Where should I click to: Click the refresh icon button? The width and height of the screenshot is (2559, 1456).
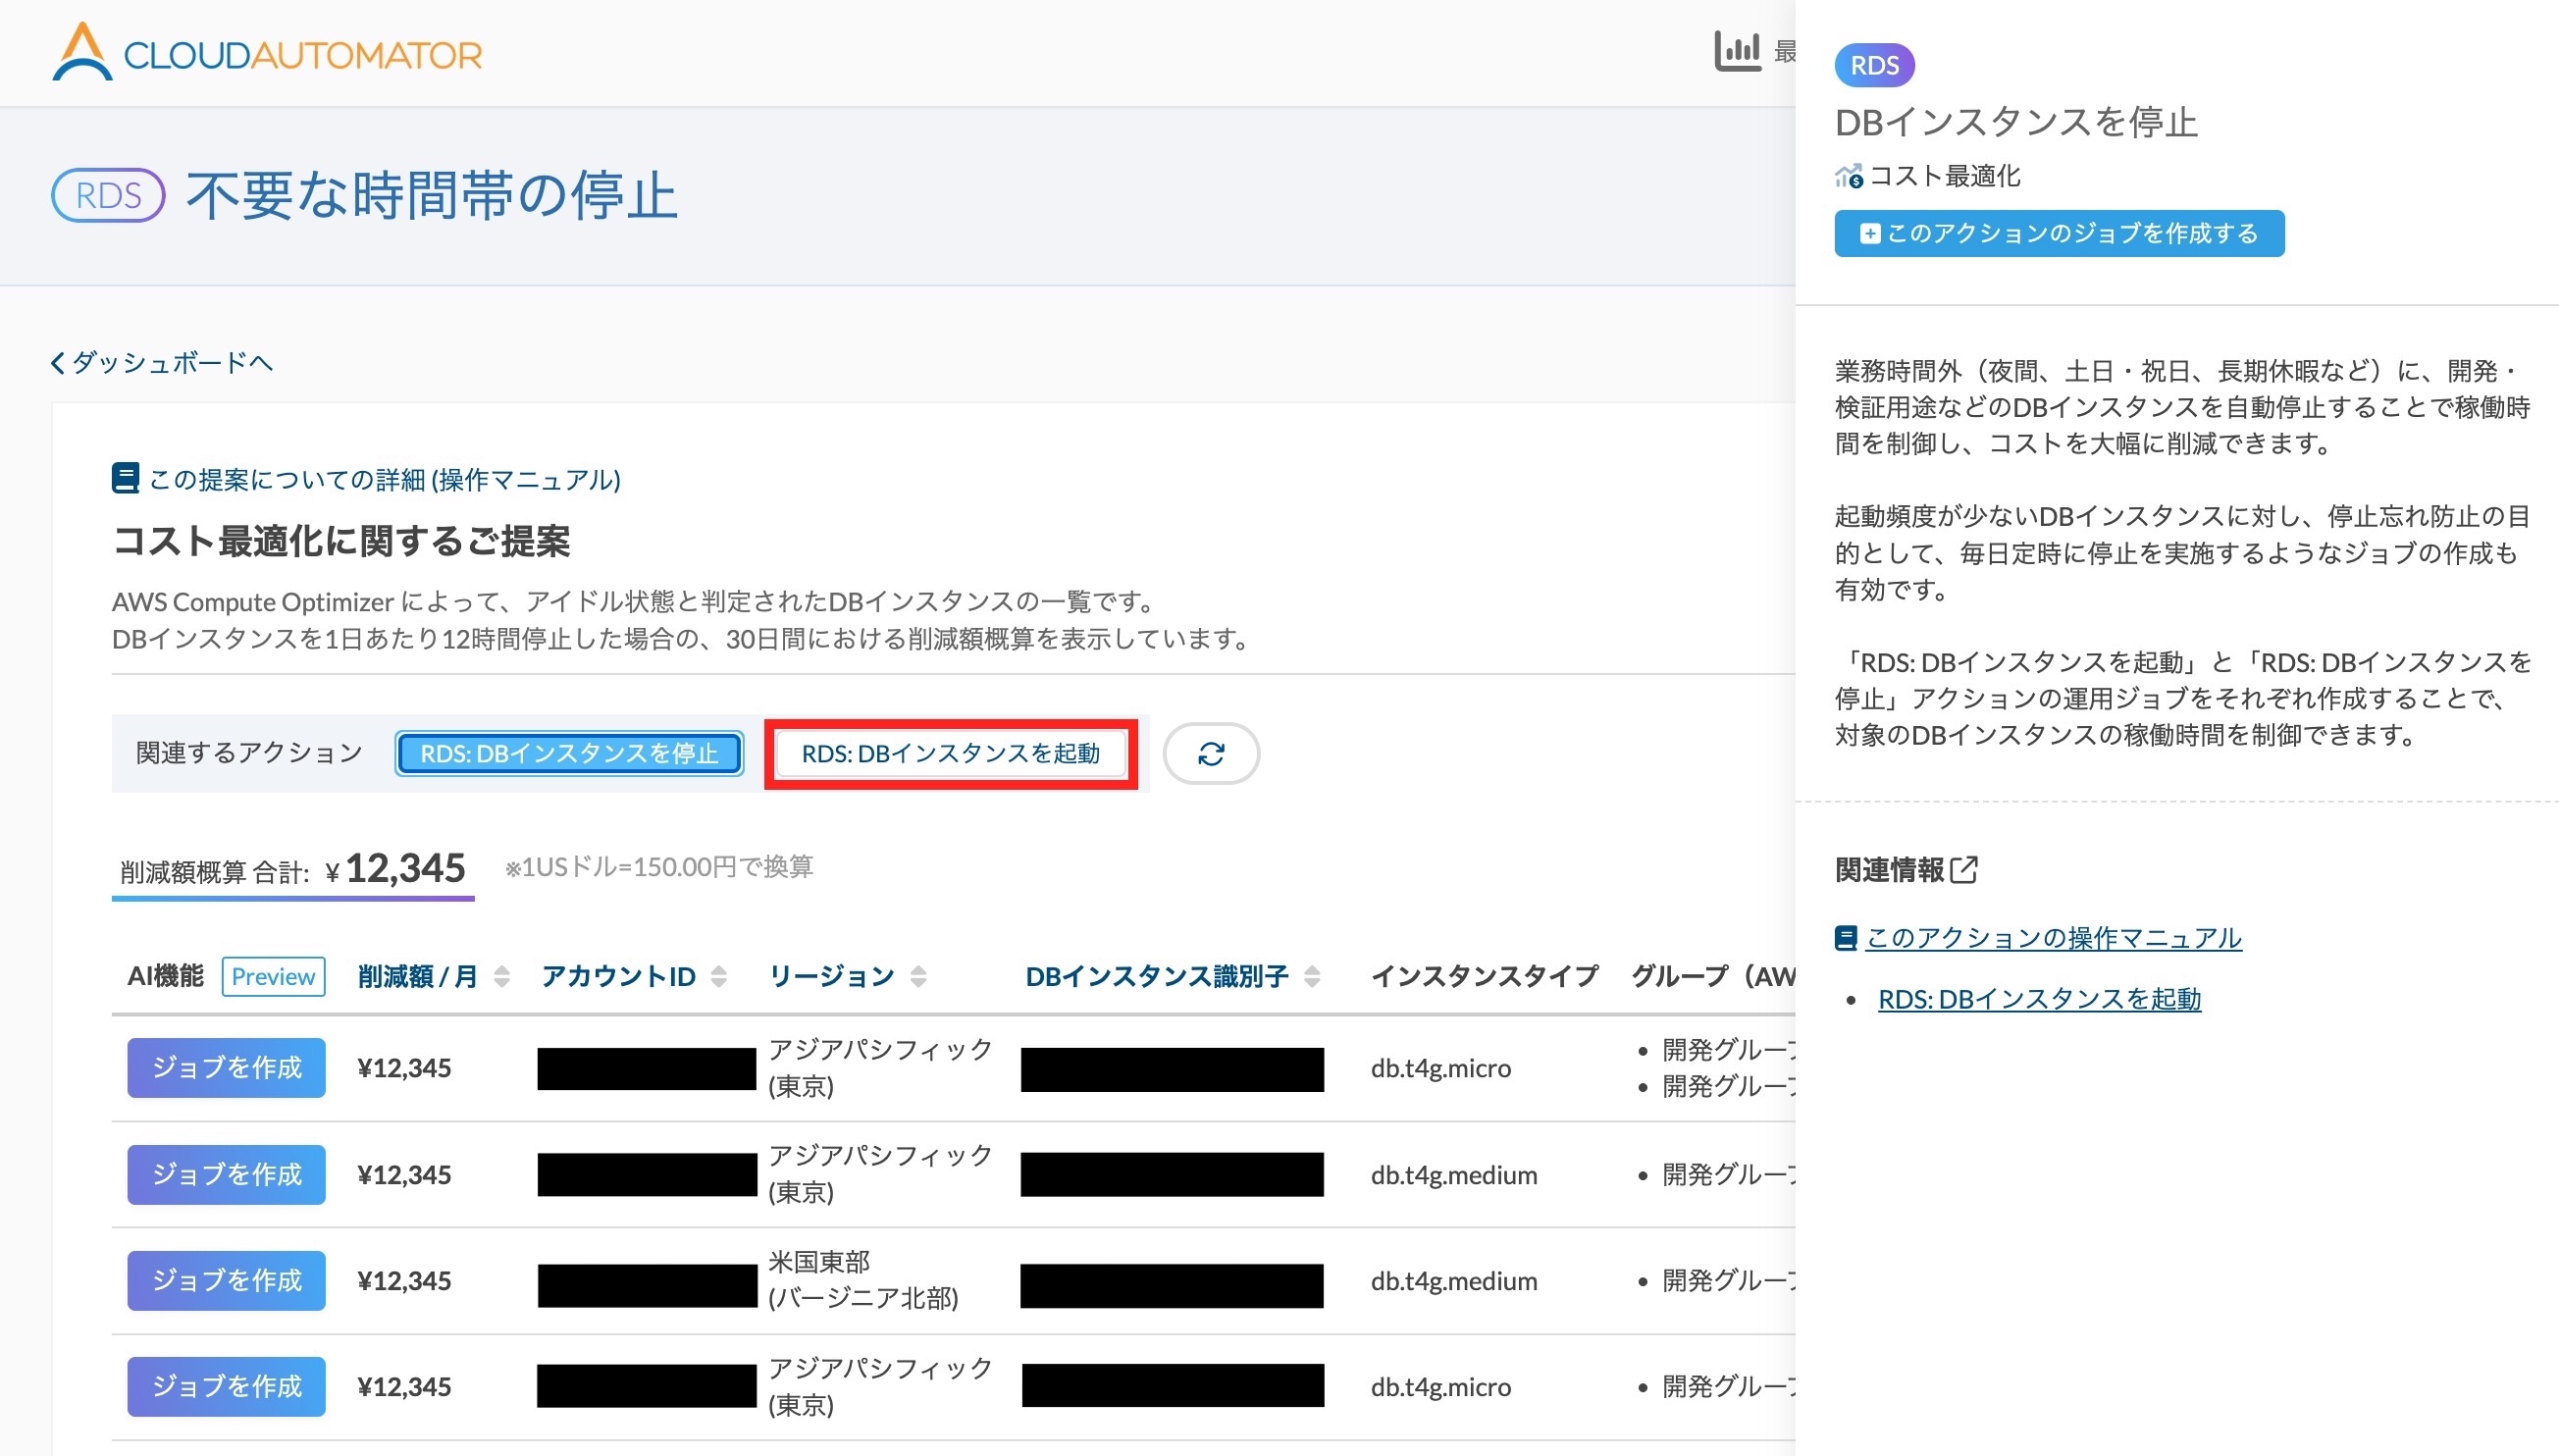click(x=1211, y=753)
